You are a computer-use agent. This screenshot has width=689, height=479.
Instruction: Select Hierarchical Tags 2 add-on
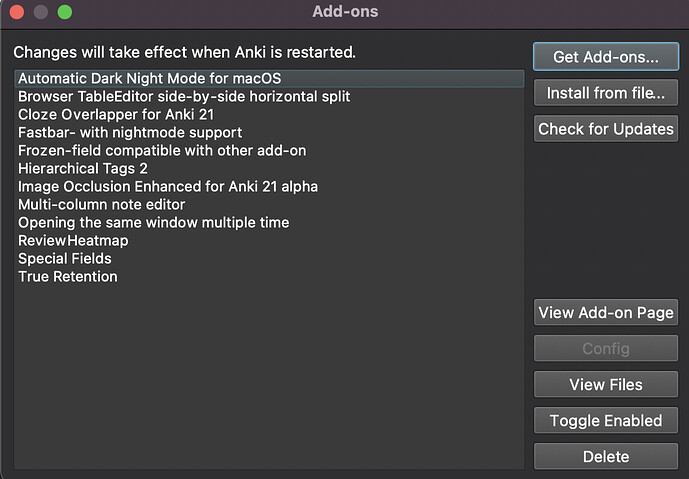click(269, 168)
